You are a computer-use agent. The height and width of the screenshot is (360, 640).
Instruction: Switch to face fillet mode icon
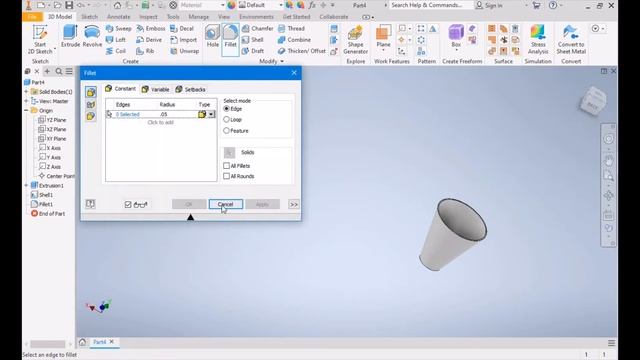(x=91, y=104)
